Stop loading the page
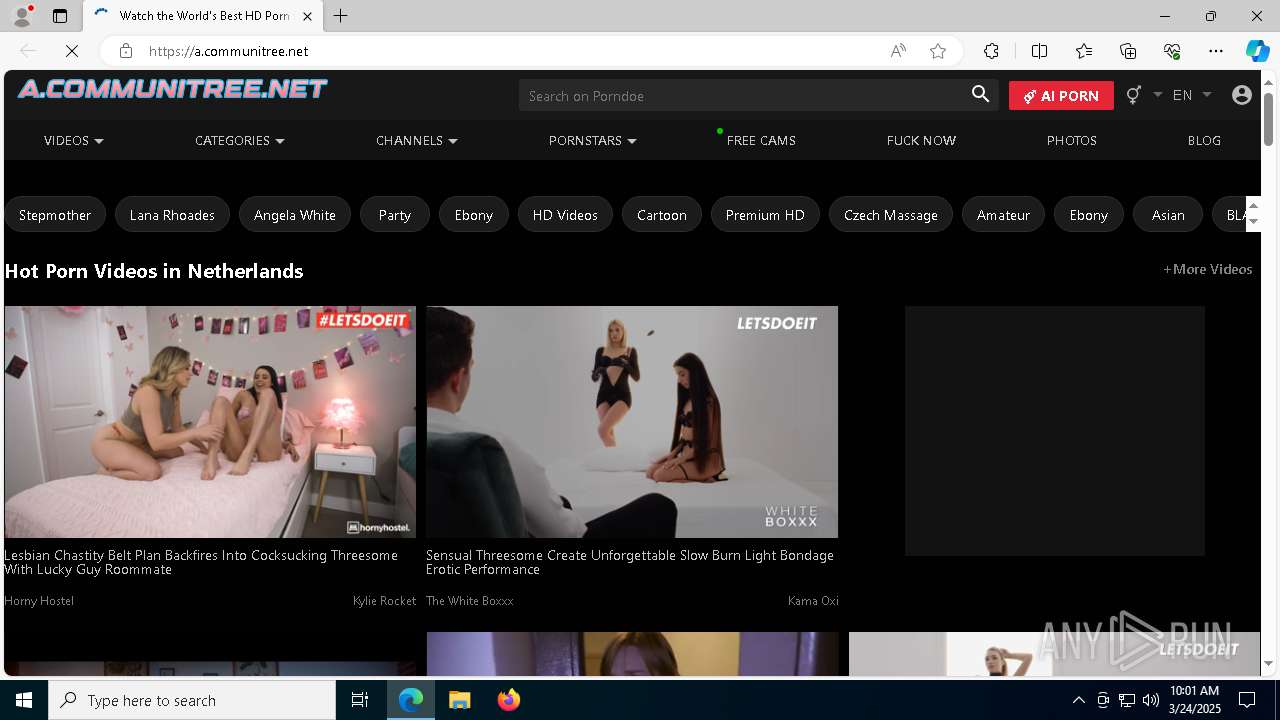The width and height of the screenshot is (1280, 720). 72,51
